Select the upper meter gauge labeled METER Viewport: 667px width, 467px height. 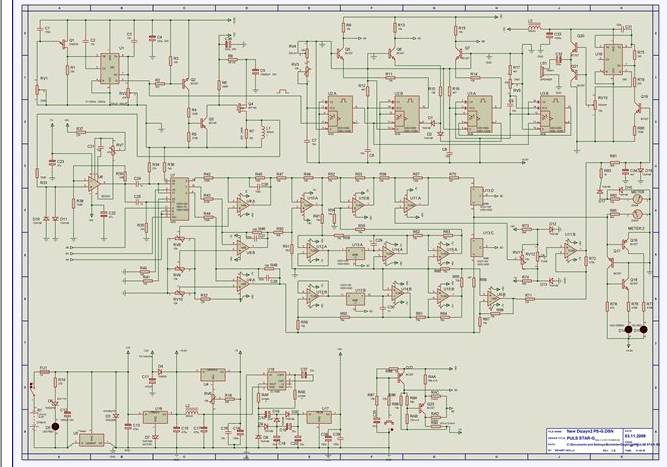[x=637, y=199]
